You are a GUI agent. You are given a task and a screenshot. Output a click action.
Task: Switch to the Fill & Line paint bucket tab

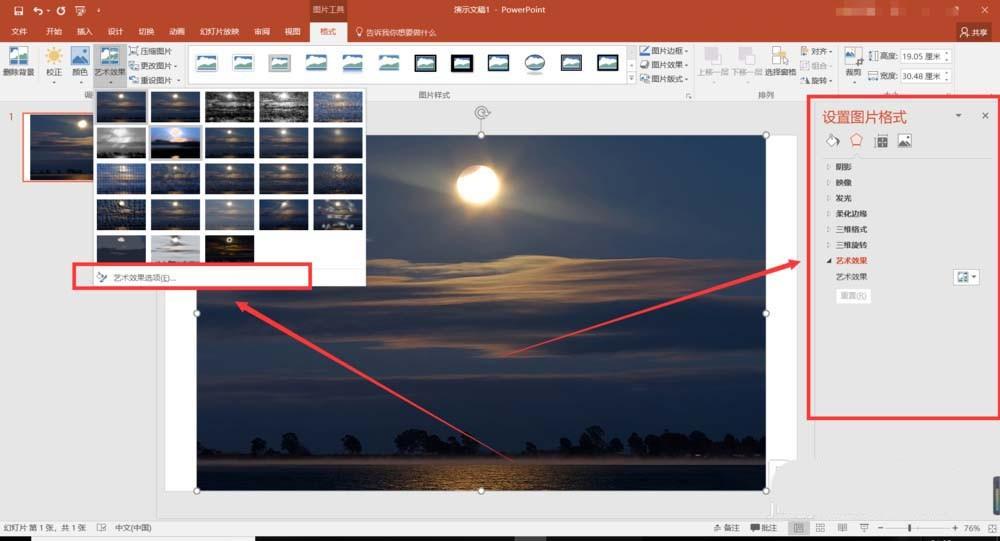pyautogui.click(x=832, y=141)
